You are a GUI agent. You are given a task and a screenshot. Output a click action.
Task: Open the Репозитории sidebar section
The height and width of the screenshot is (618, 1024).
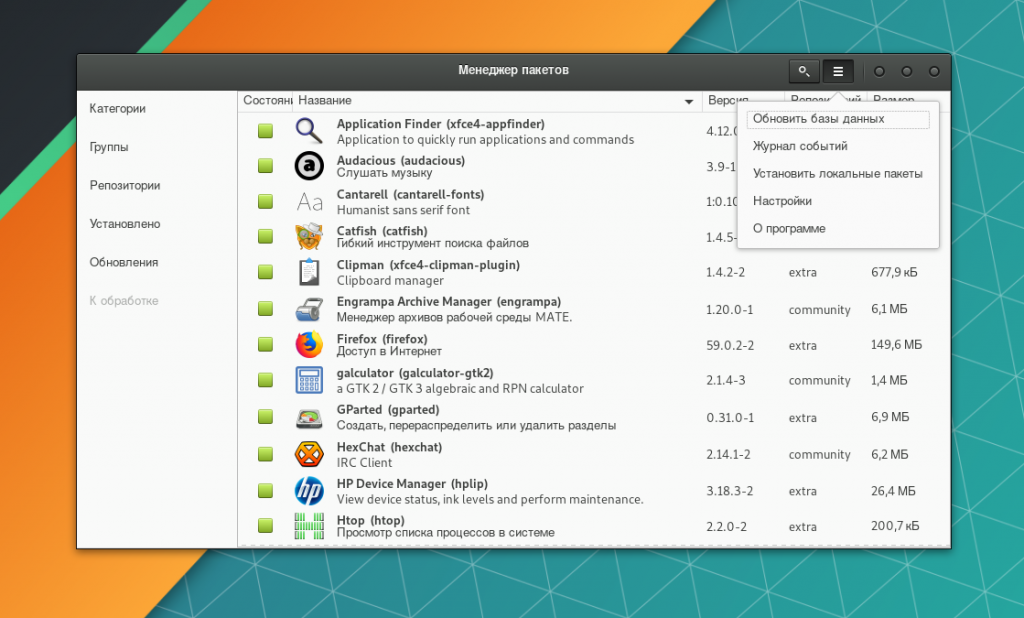point(125,186)
